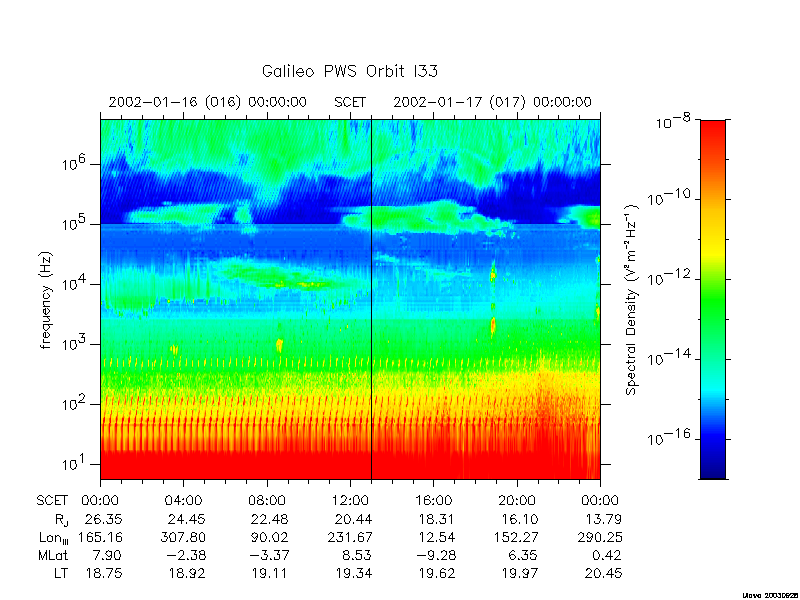This screenshot has width=800, height=600.
Task: Click the LT value 18.92
Action: [x=187, y=573]
